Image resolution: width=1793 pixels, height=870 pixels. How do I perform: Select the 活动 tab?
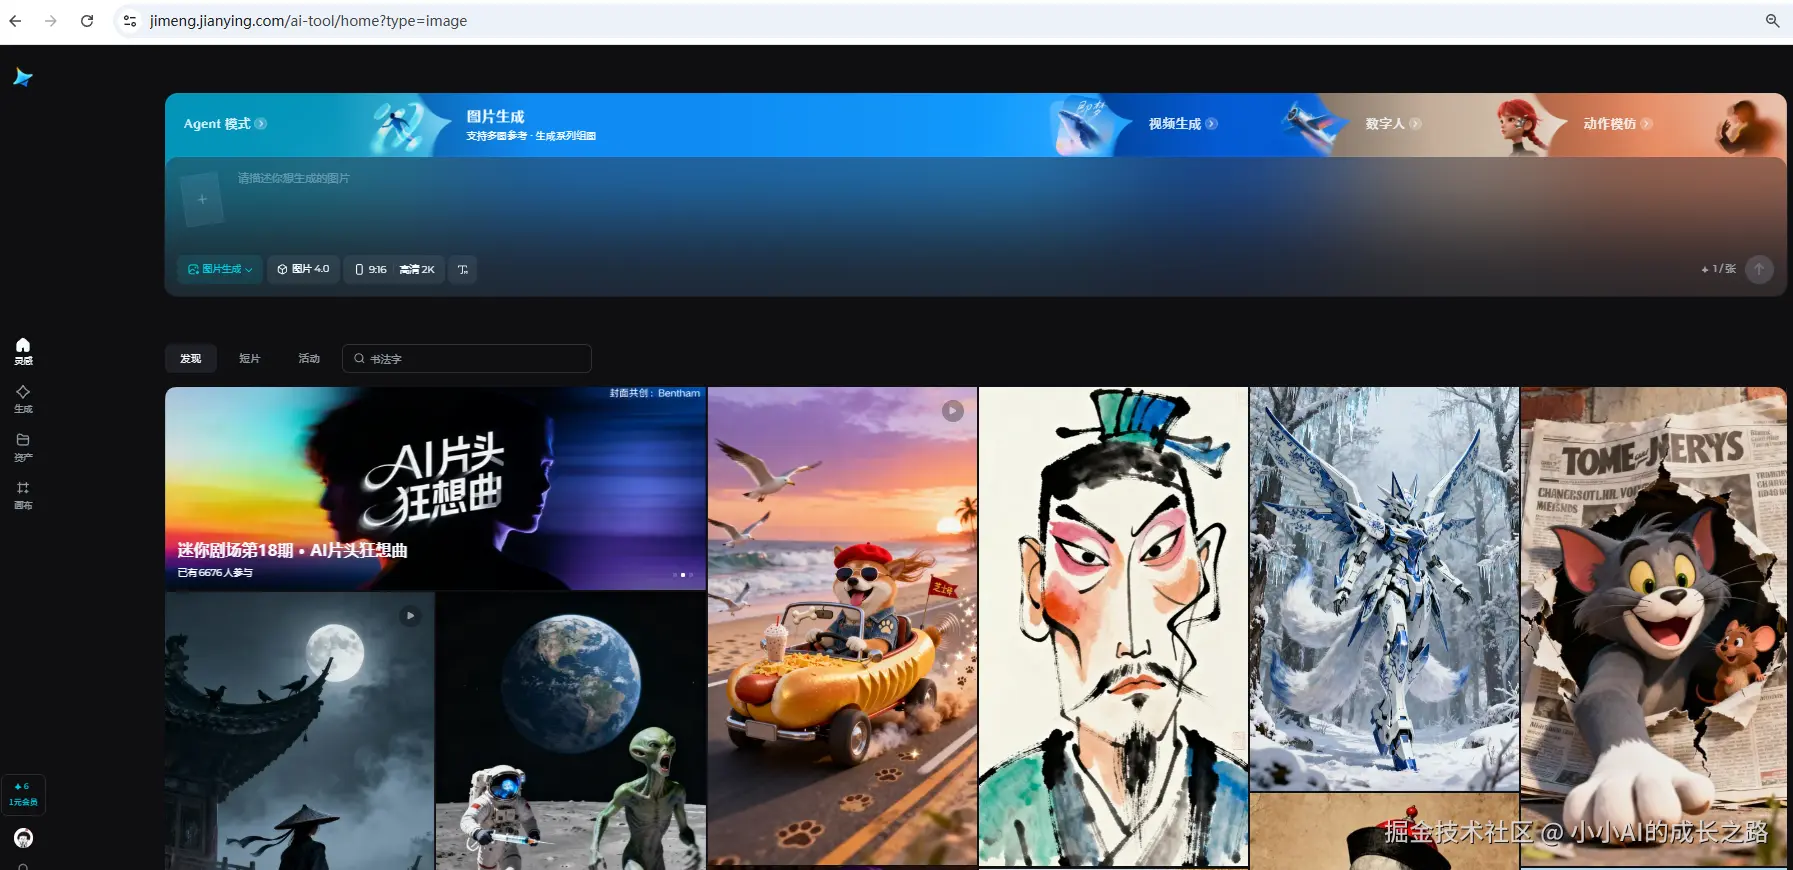click(309, 358)
